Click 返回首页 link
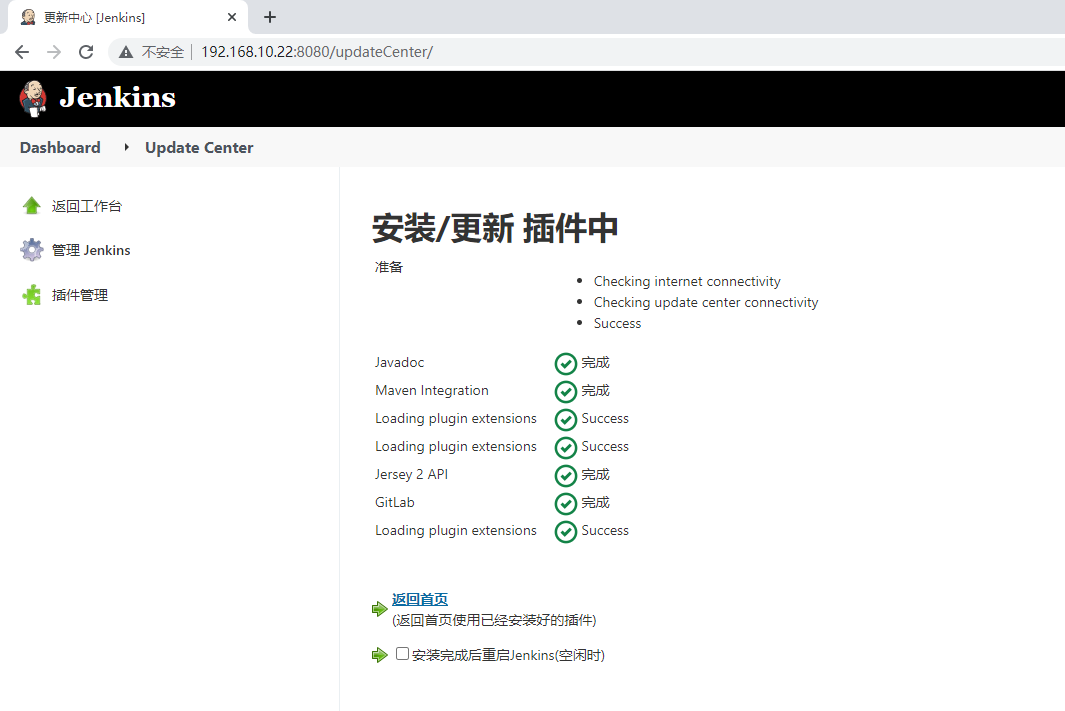Viewport: 1065px width, 711px height. pos(420,600)
